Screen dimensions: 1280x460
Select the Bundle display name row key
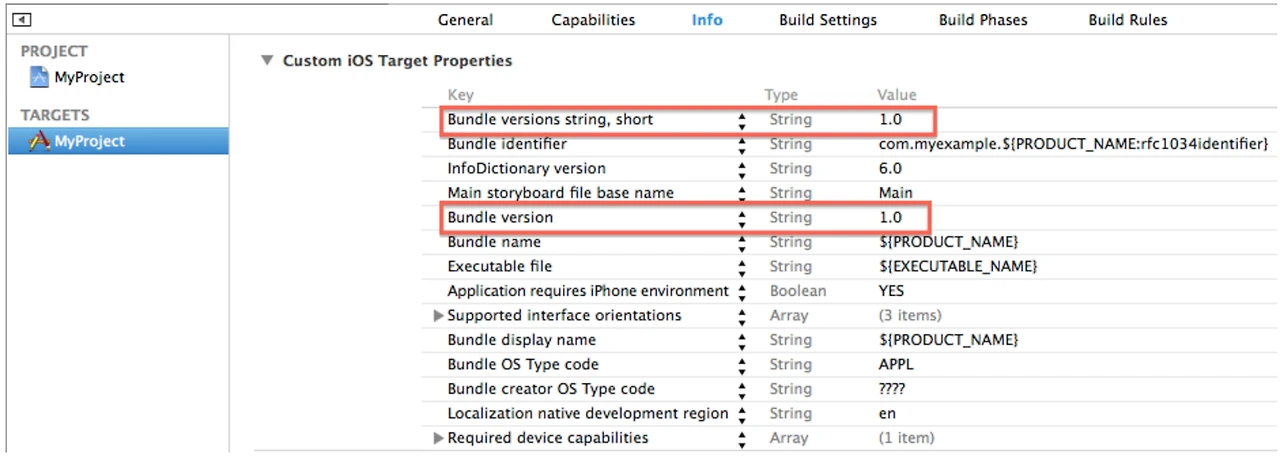521,340
